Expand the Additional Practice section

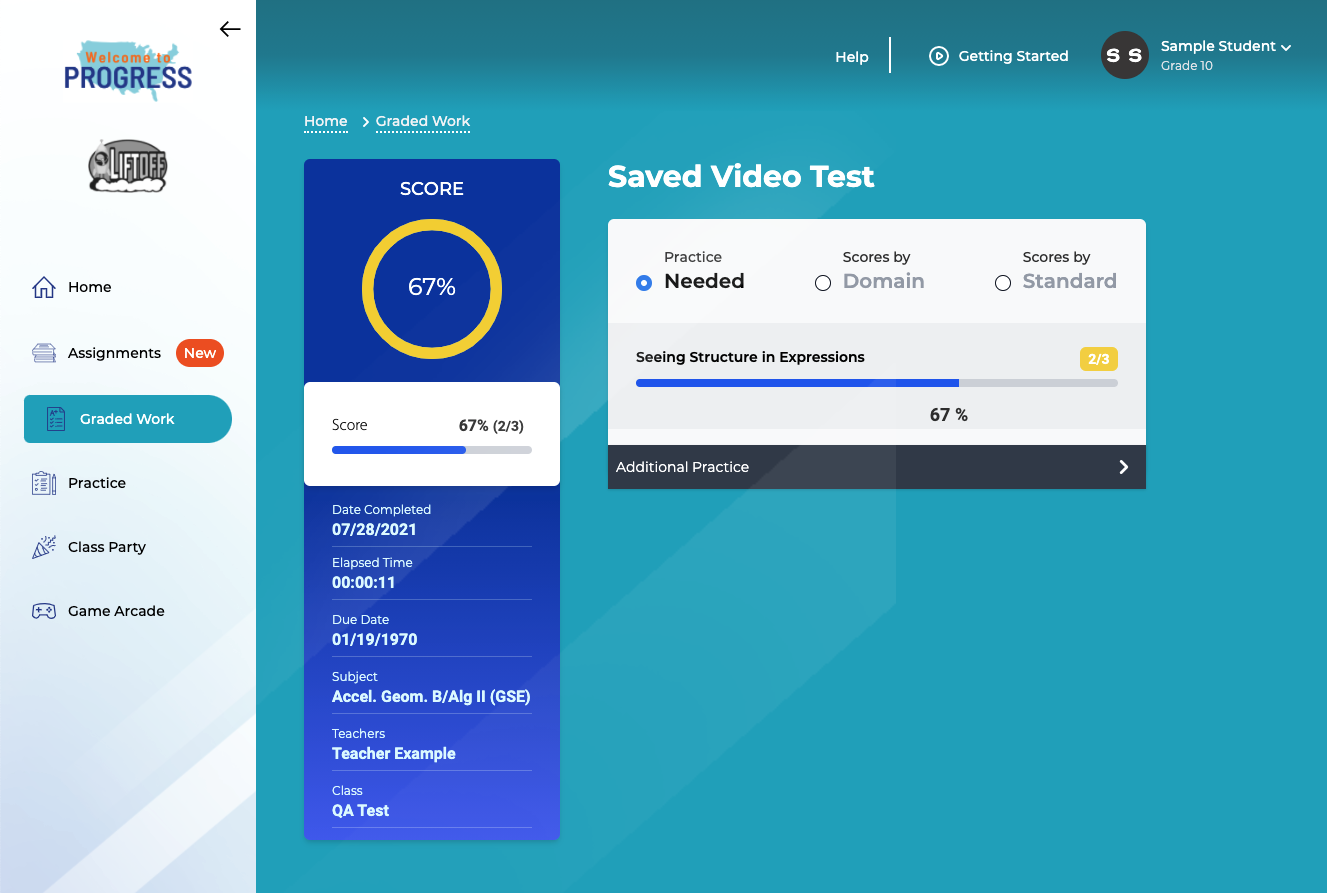(876, 466)
